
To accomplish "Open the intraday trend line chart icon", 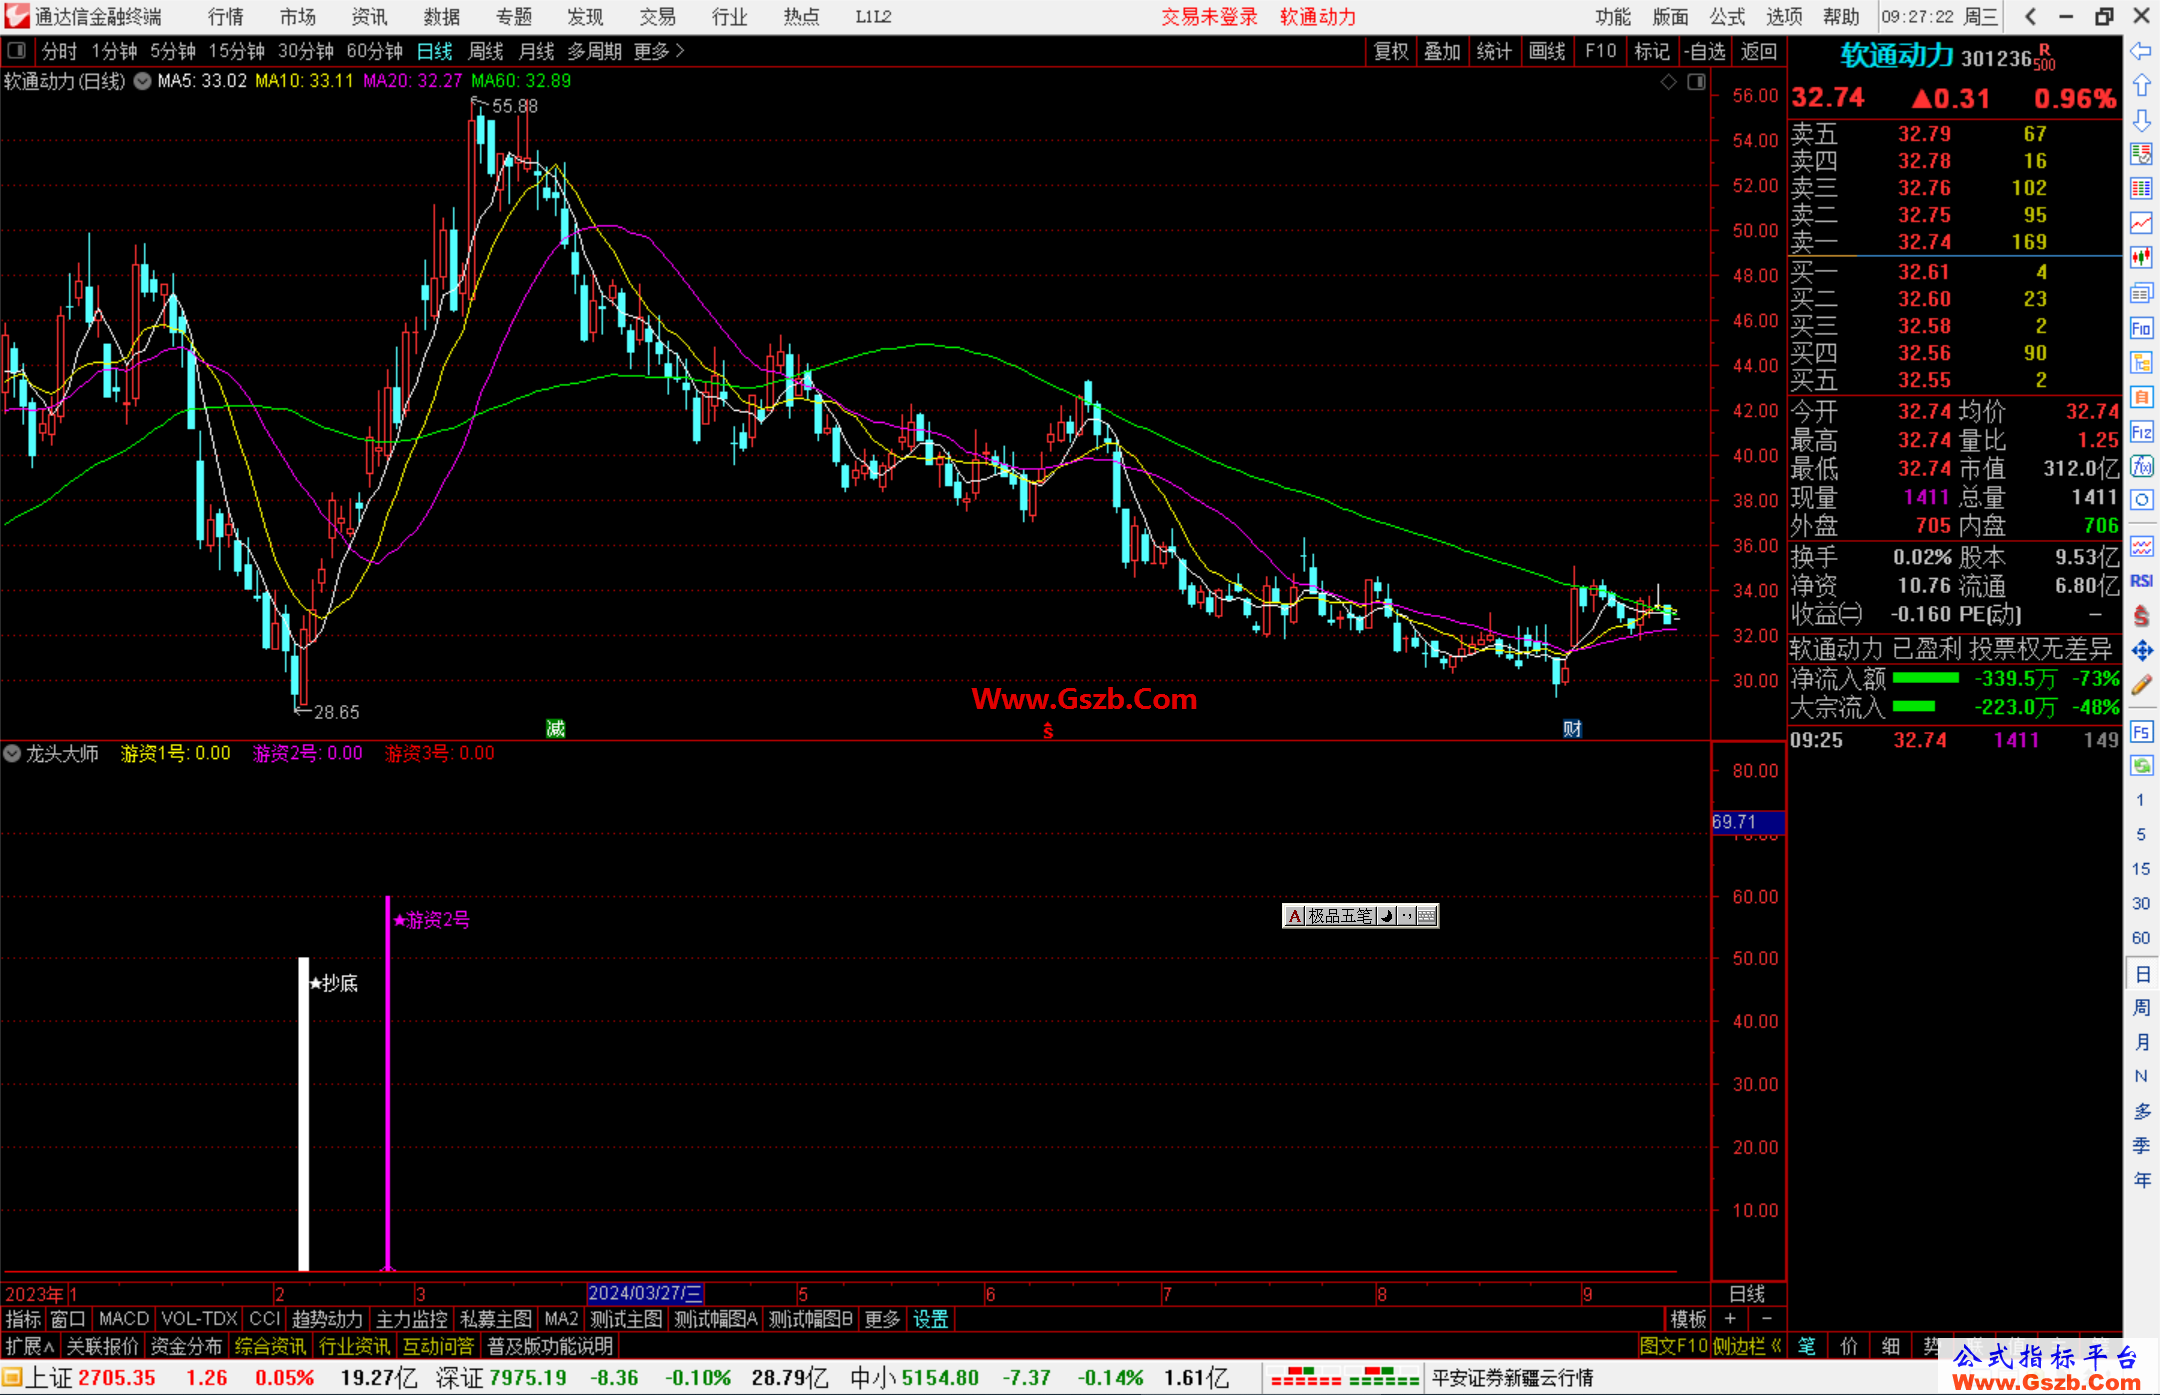I will [2141, 223].
